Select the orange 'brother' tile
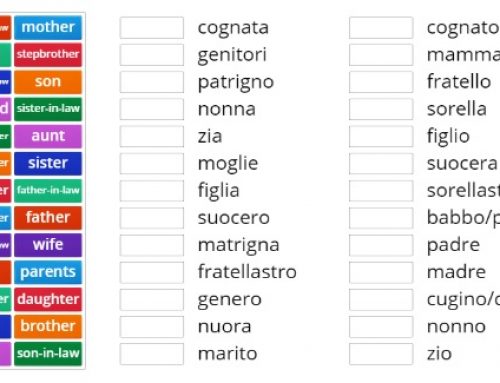Screen dimensions: 500x383 click(x=48, y=326)
